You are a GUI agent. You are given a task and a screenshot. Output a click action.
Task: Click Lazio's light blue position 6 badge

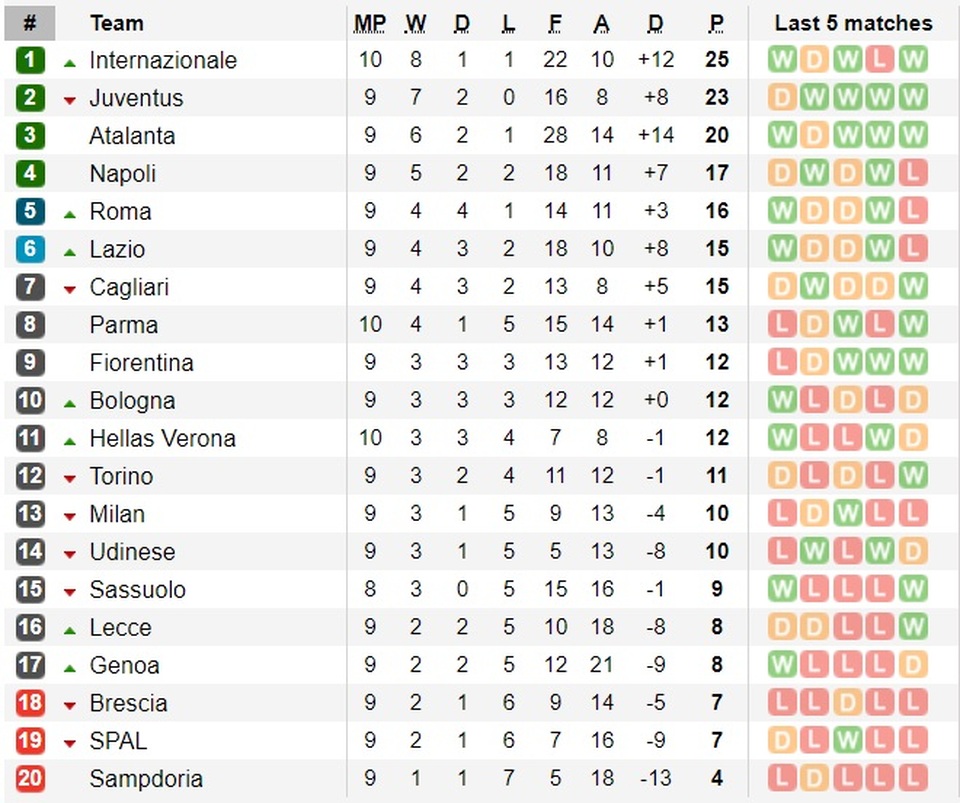point(30,249)
